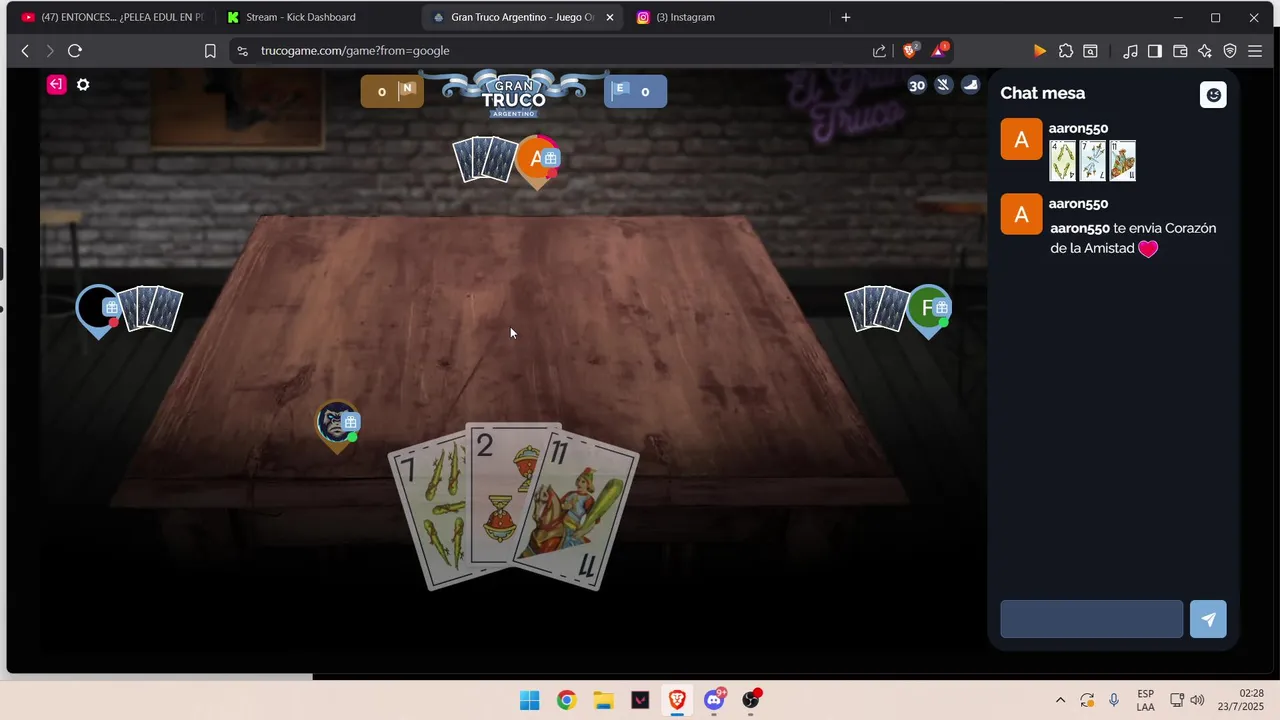Click the 'Chat mesa' heading
The image size is (1280, 720).
tap(1042, 93)
